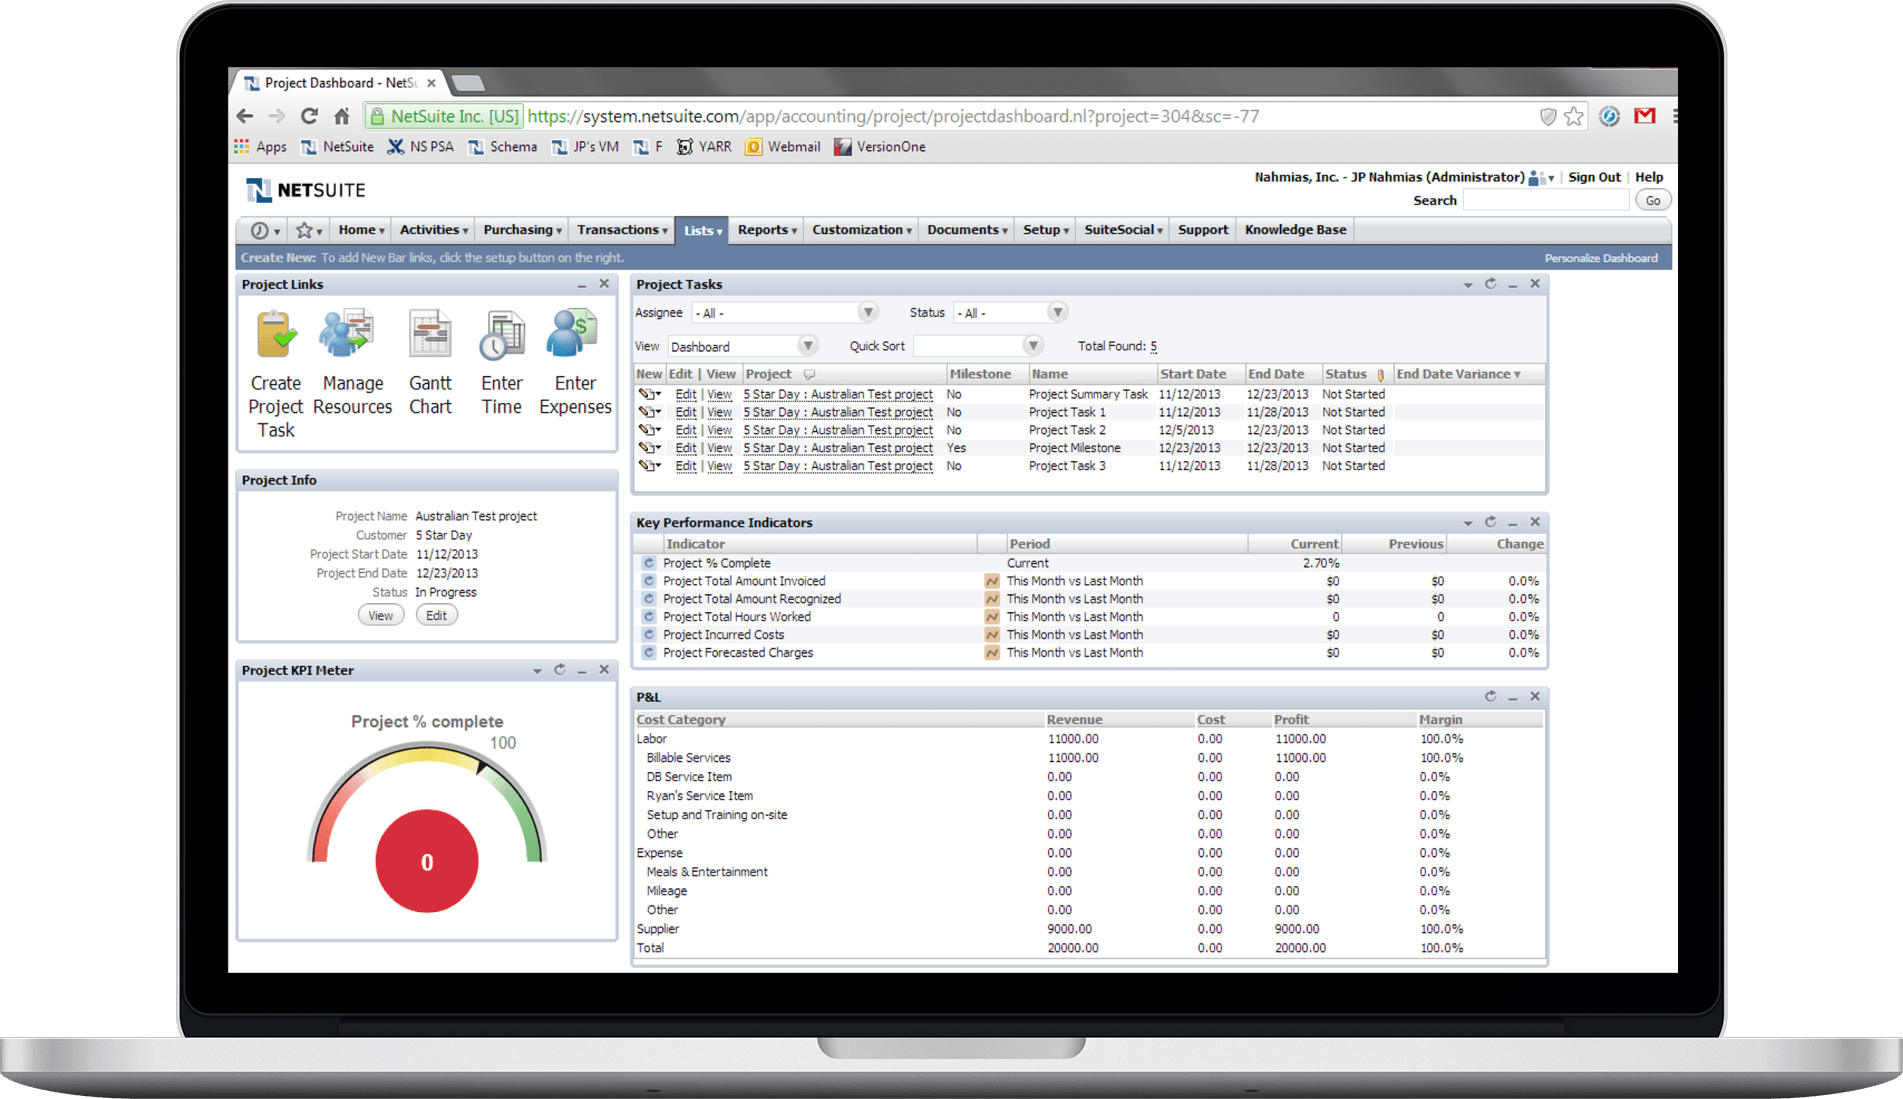Open the Enter Expenses icon

[572, 333]
